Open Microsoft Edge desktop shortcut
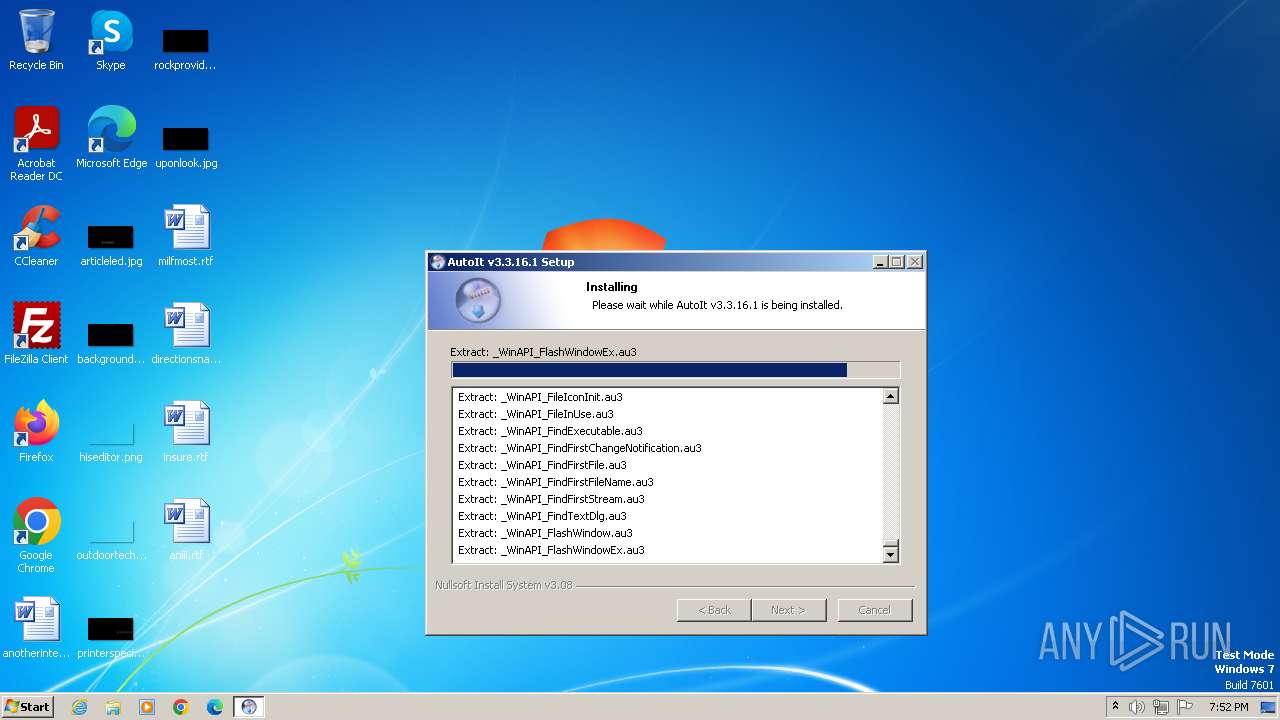Viewport: 1280px width, 720px height. click(x=111, y=137)
